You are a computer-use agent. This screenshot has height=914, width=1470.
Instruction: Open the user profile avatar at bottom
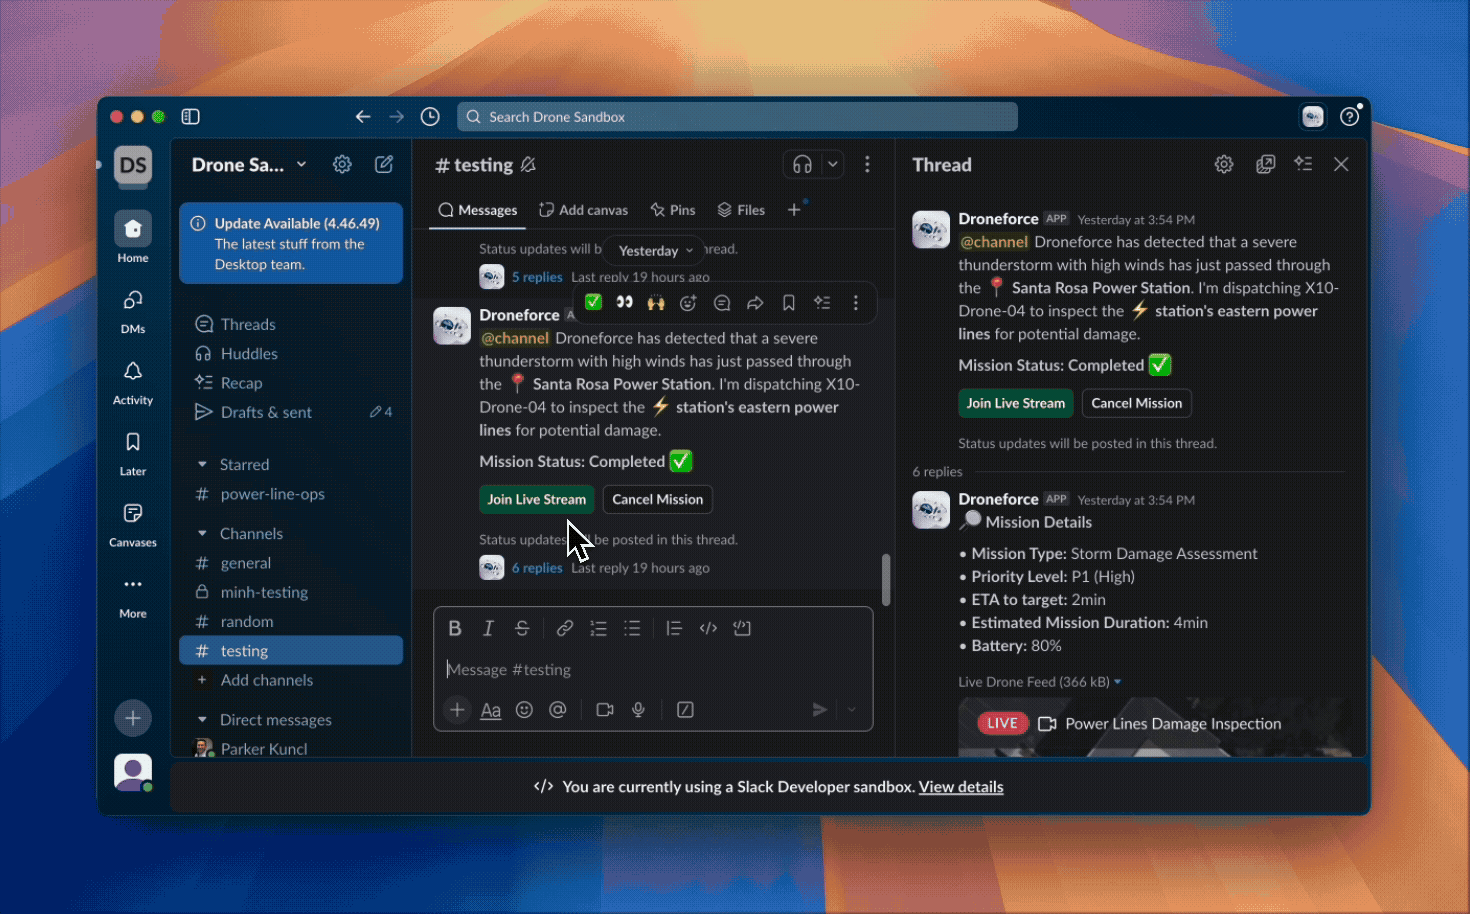pyautogui.click(x=133, y=772)
